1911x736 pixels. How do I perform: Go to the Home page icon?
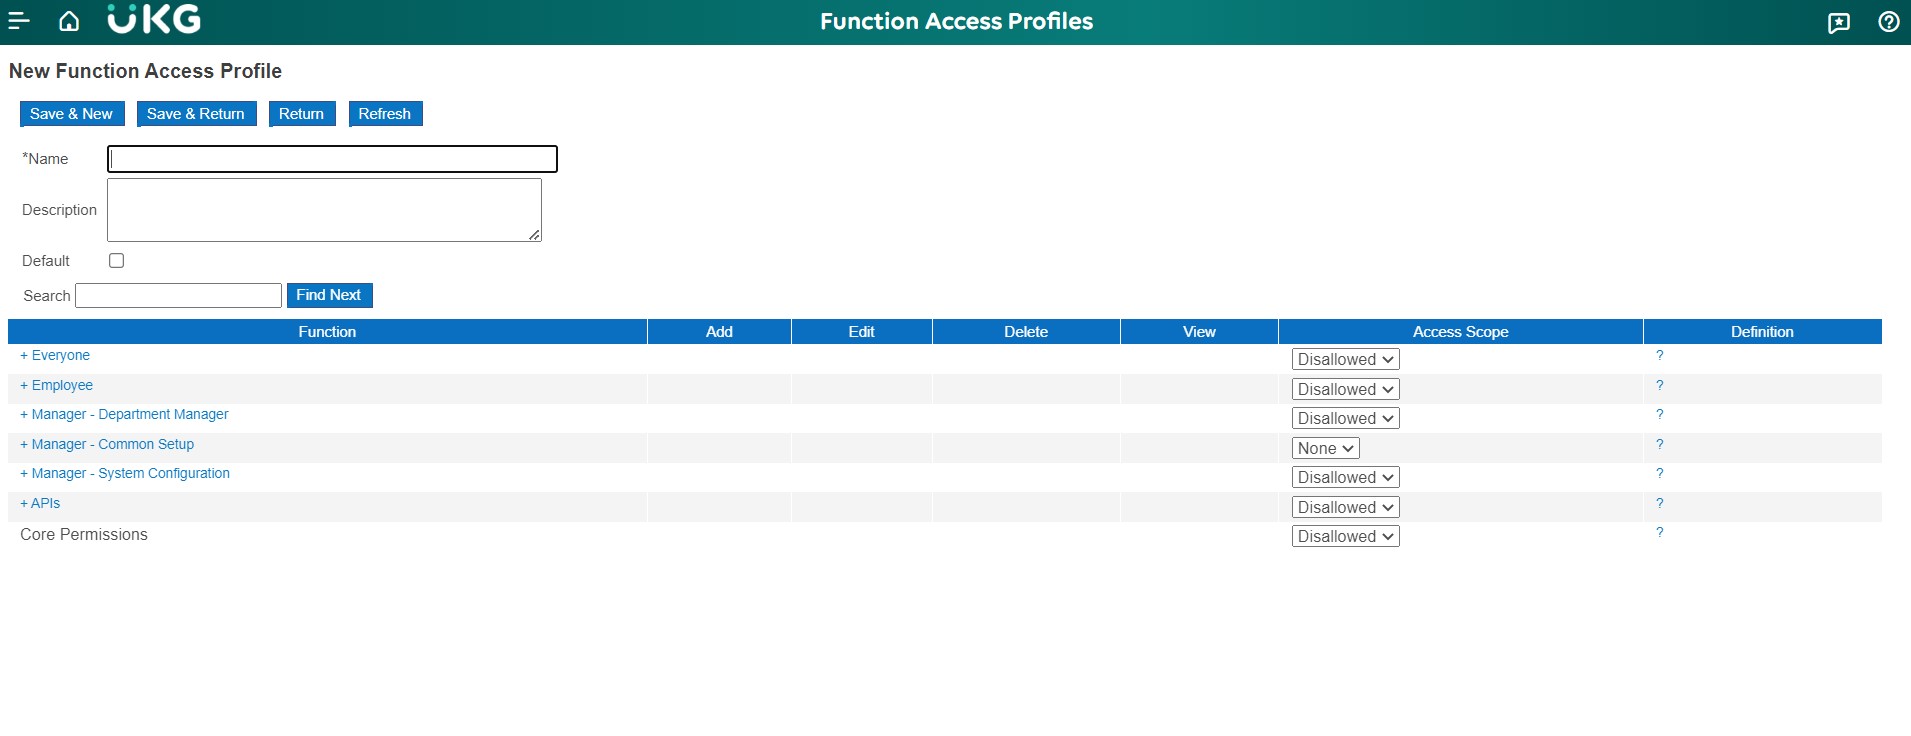pos(69,21)
